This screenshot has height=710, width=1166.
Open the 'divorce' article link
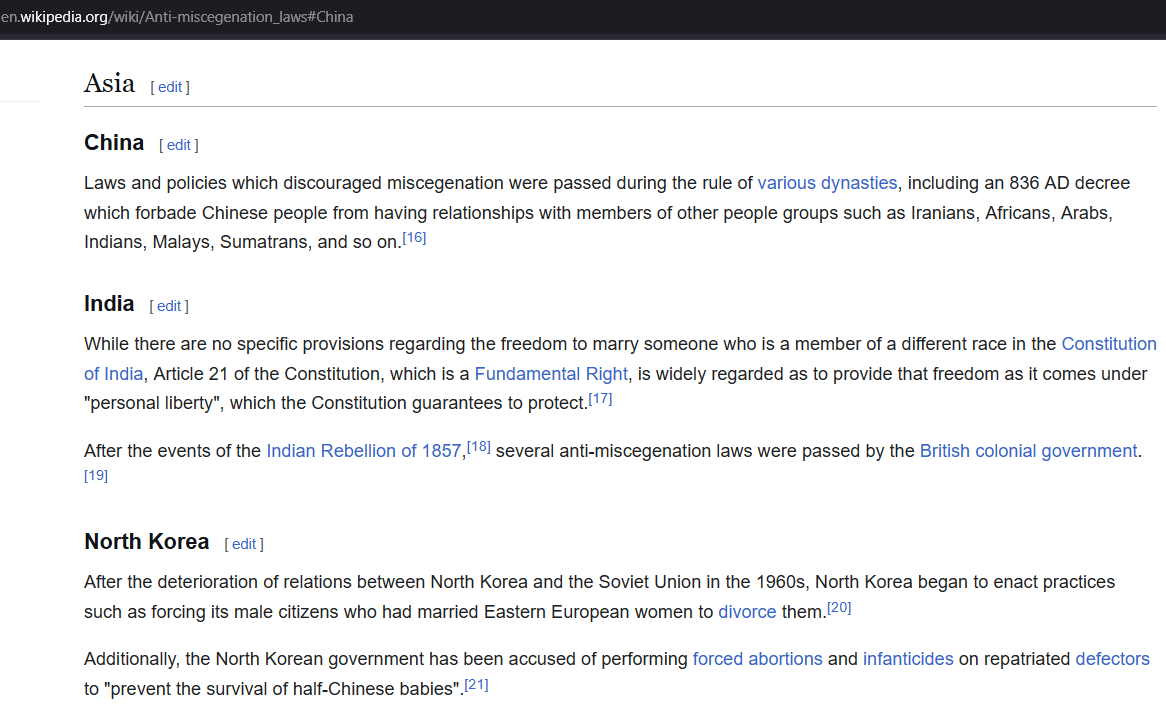747,611
